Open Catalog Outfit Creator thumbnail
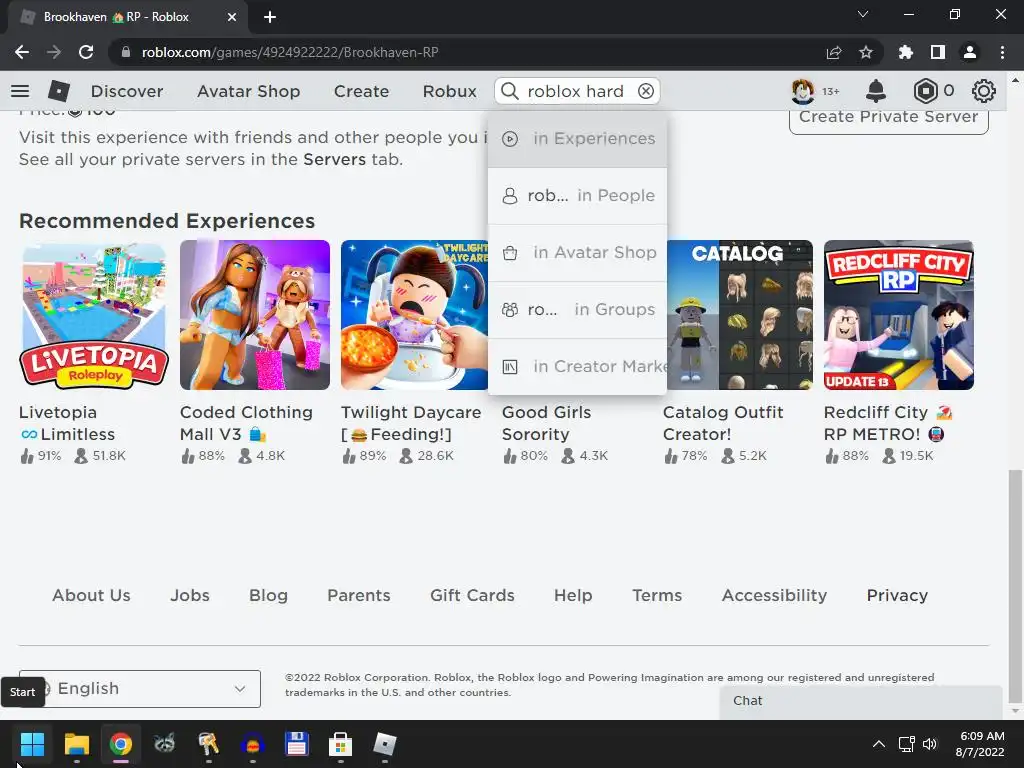1024x768 pixels. (x=740, y=315)
